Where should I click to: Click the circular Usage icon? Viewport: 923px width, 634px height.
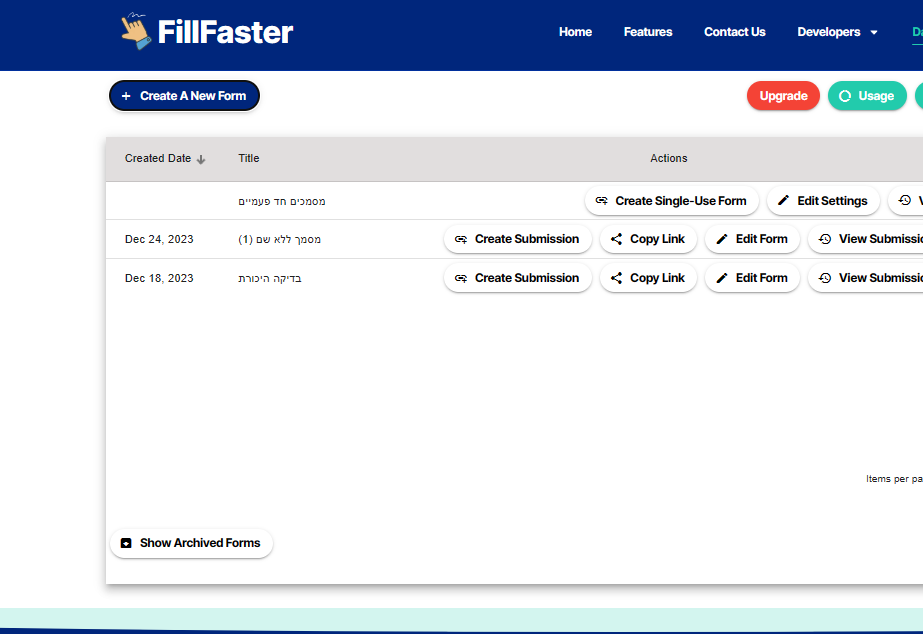[x=845, y=96]
